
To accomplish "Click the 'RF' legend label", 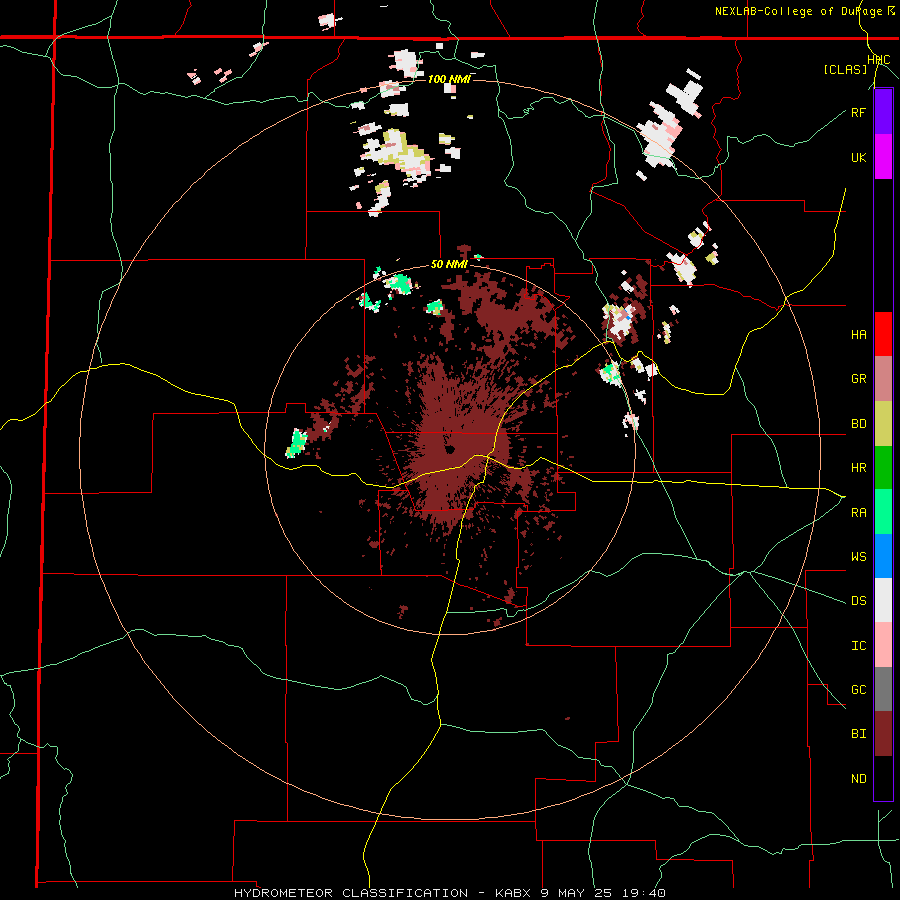I will tap(858, 112).
